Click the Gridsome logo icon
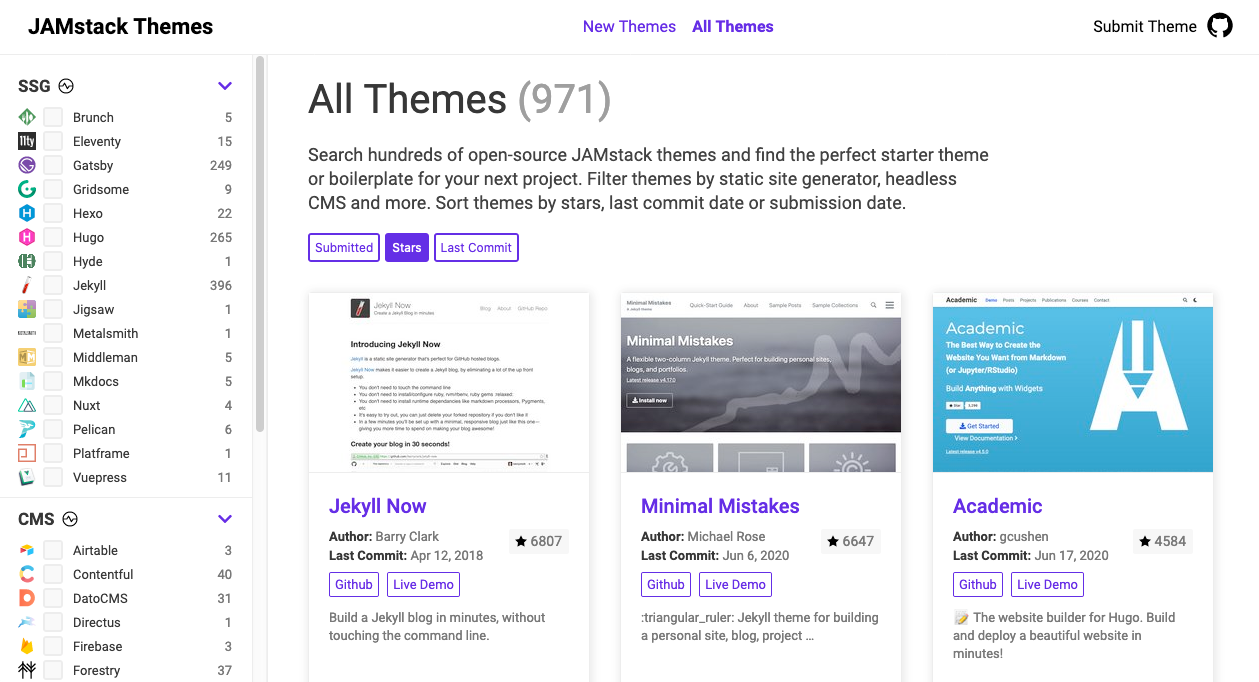Viewport: 1259px width, 682px height. pos(27,189)
